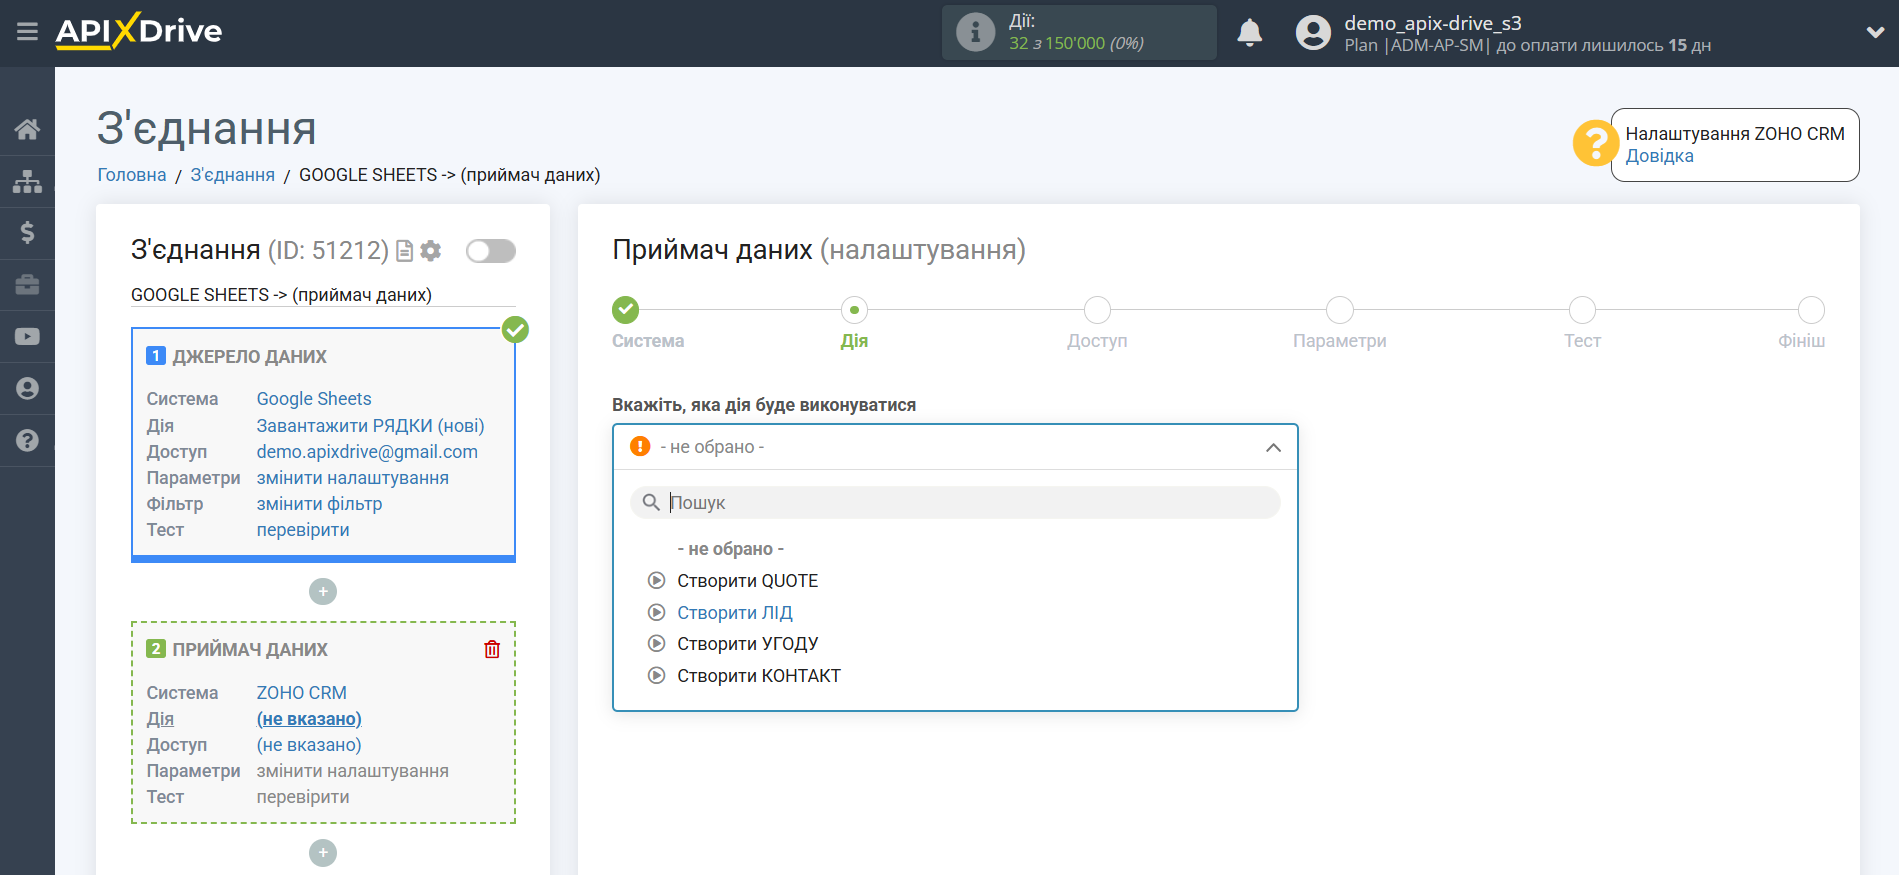Go to З'єднання breadcrumb

coord(232,175)
